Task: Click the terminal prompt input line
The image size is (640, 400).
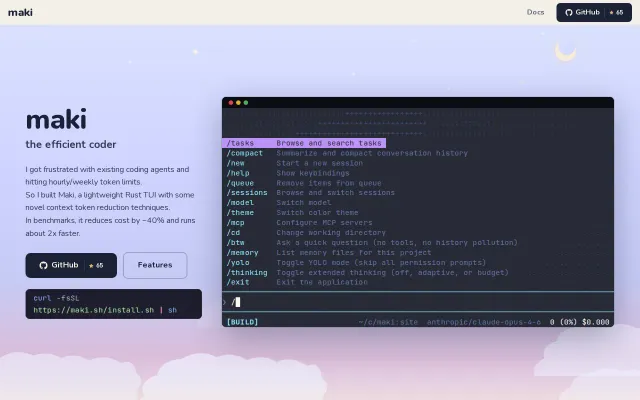Action: [x=418, y=302]
